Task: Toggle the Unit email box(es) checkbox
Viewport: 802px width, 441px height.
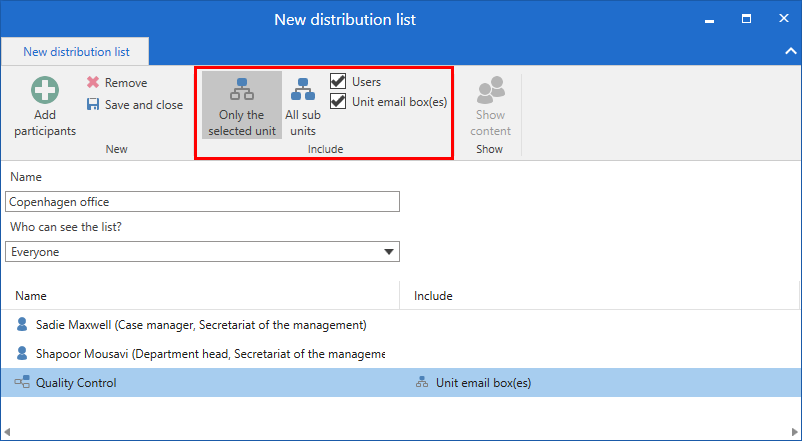Action: (x=338, y=101)
